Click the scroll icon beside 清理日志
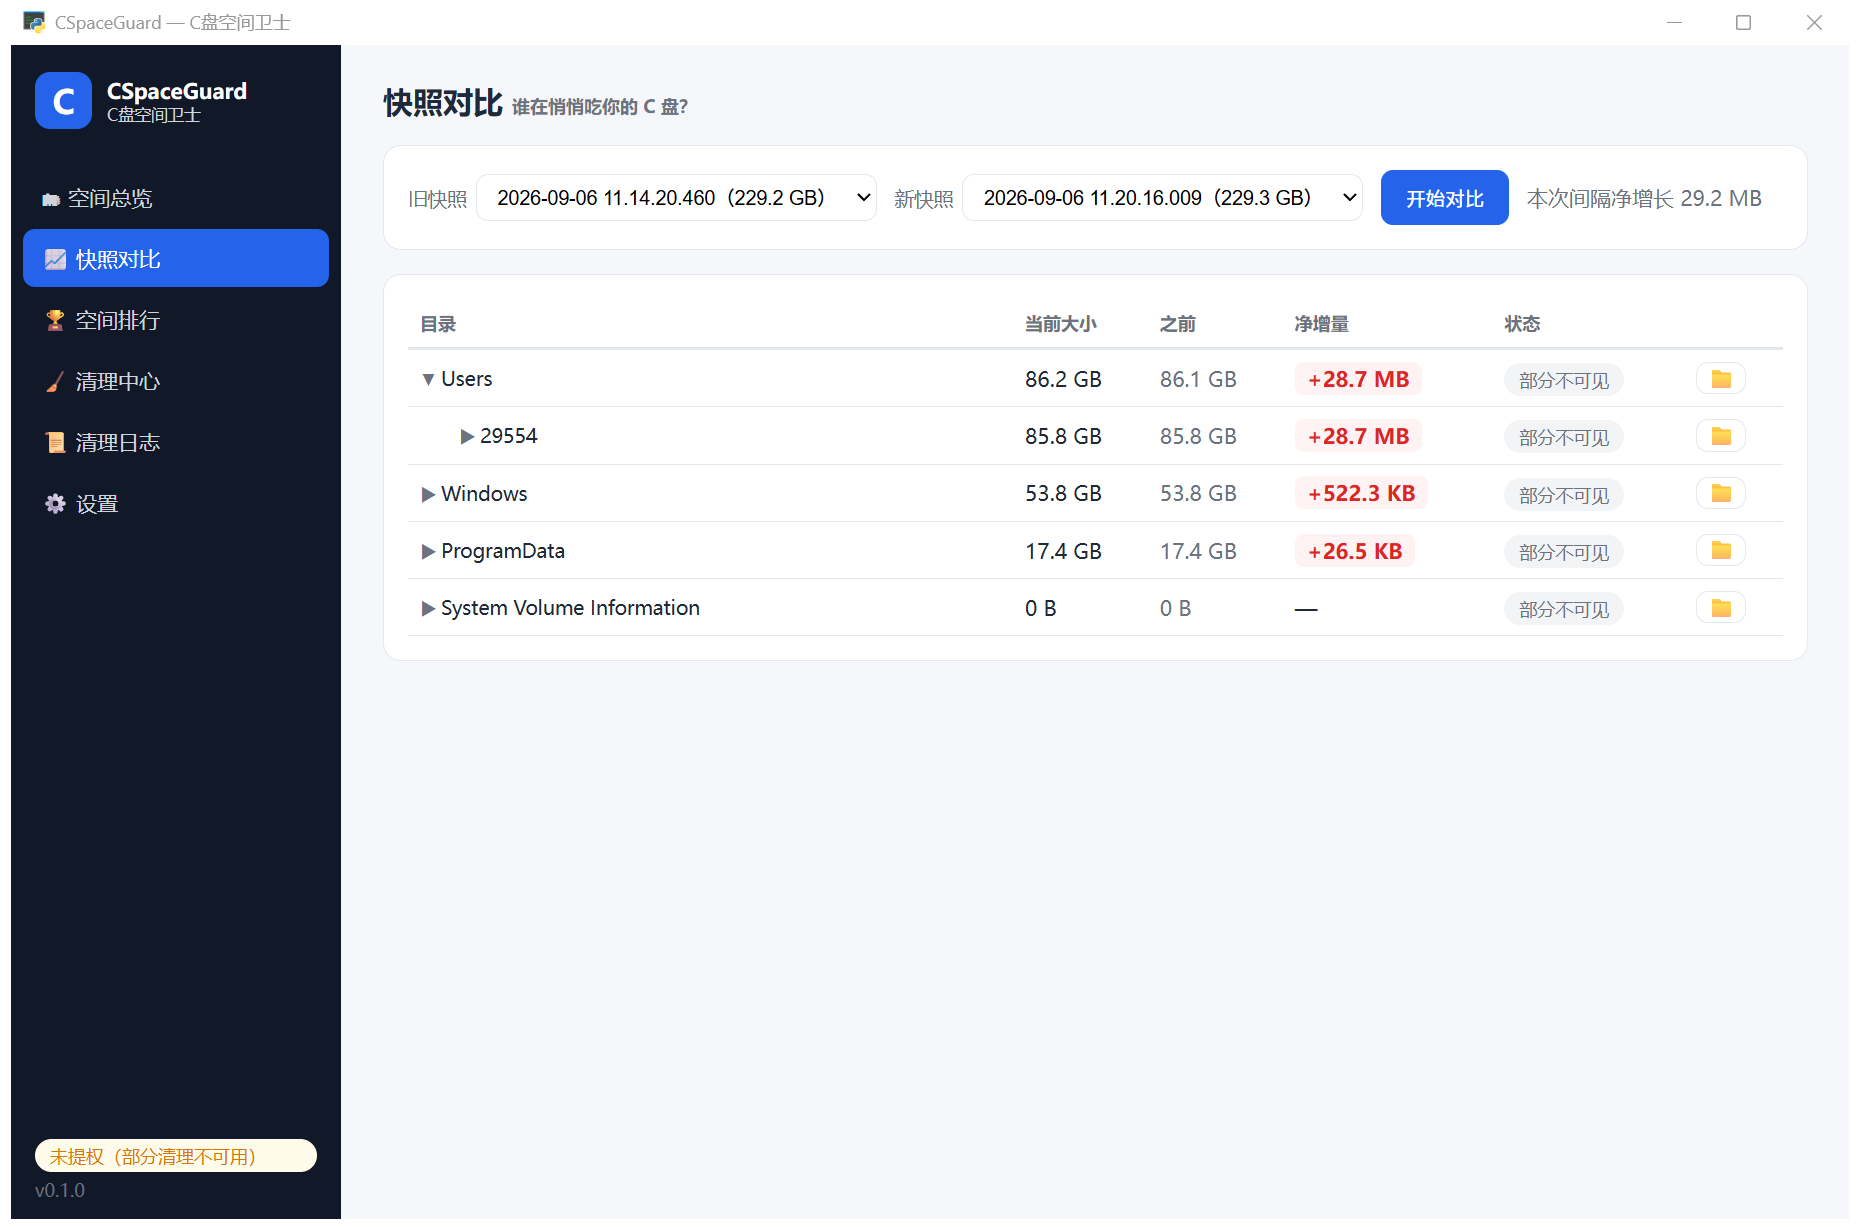 pyautogui.click(x=55, y=442)
